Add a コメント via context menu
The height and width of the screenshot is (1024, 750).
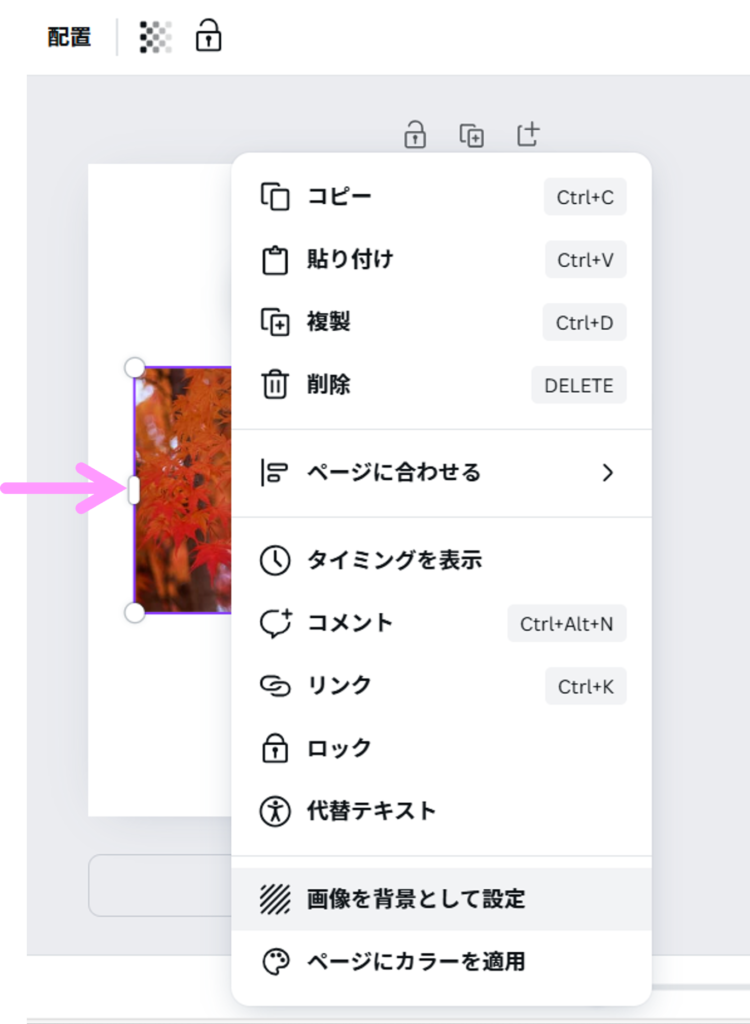(x=350, y=623)
